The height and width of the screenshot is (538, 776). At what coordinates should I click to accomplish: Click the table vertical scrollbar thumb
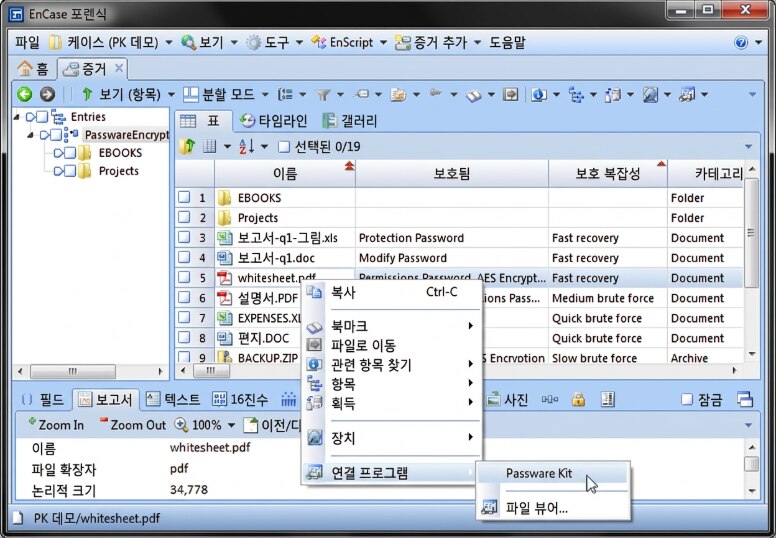(x=751, y=233)
